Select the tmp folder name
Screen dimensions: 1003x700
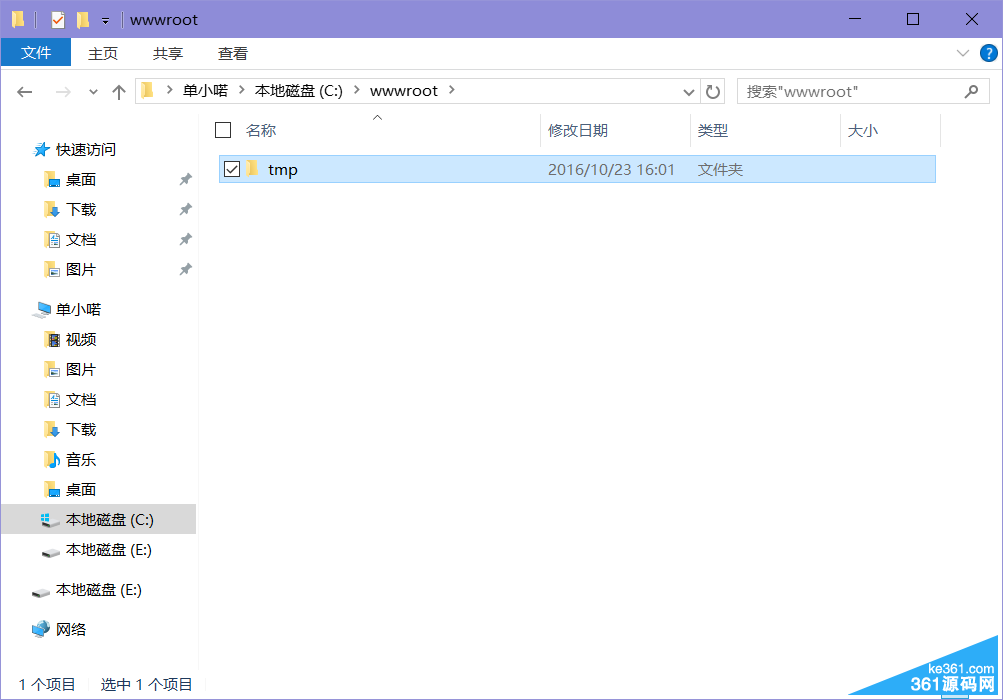[x=283, y=170]
